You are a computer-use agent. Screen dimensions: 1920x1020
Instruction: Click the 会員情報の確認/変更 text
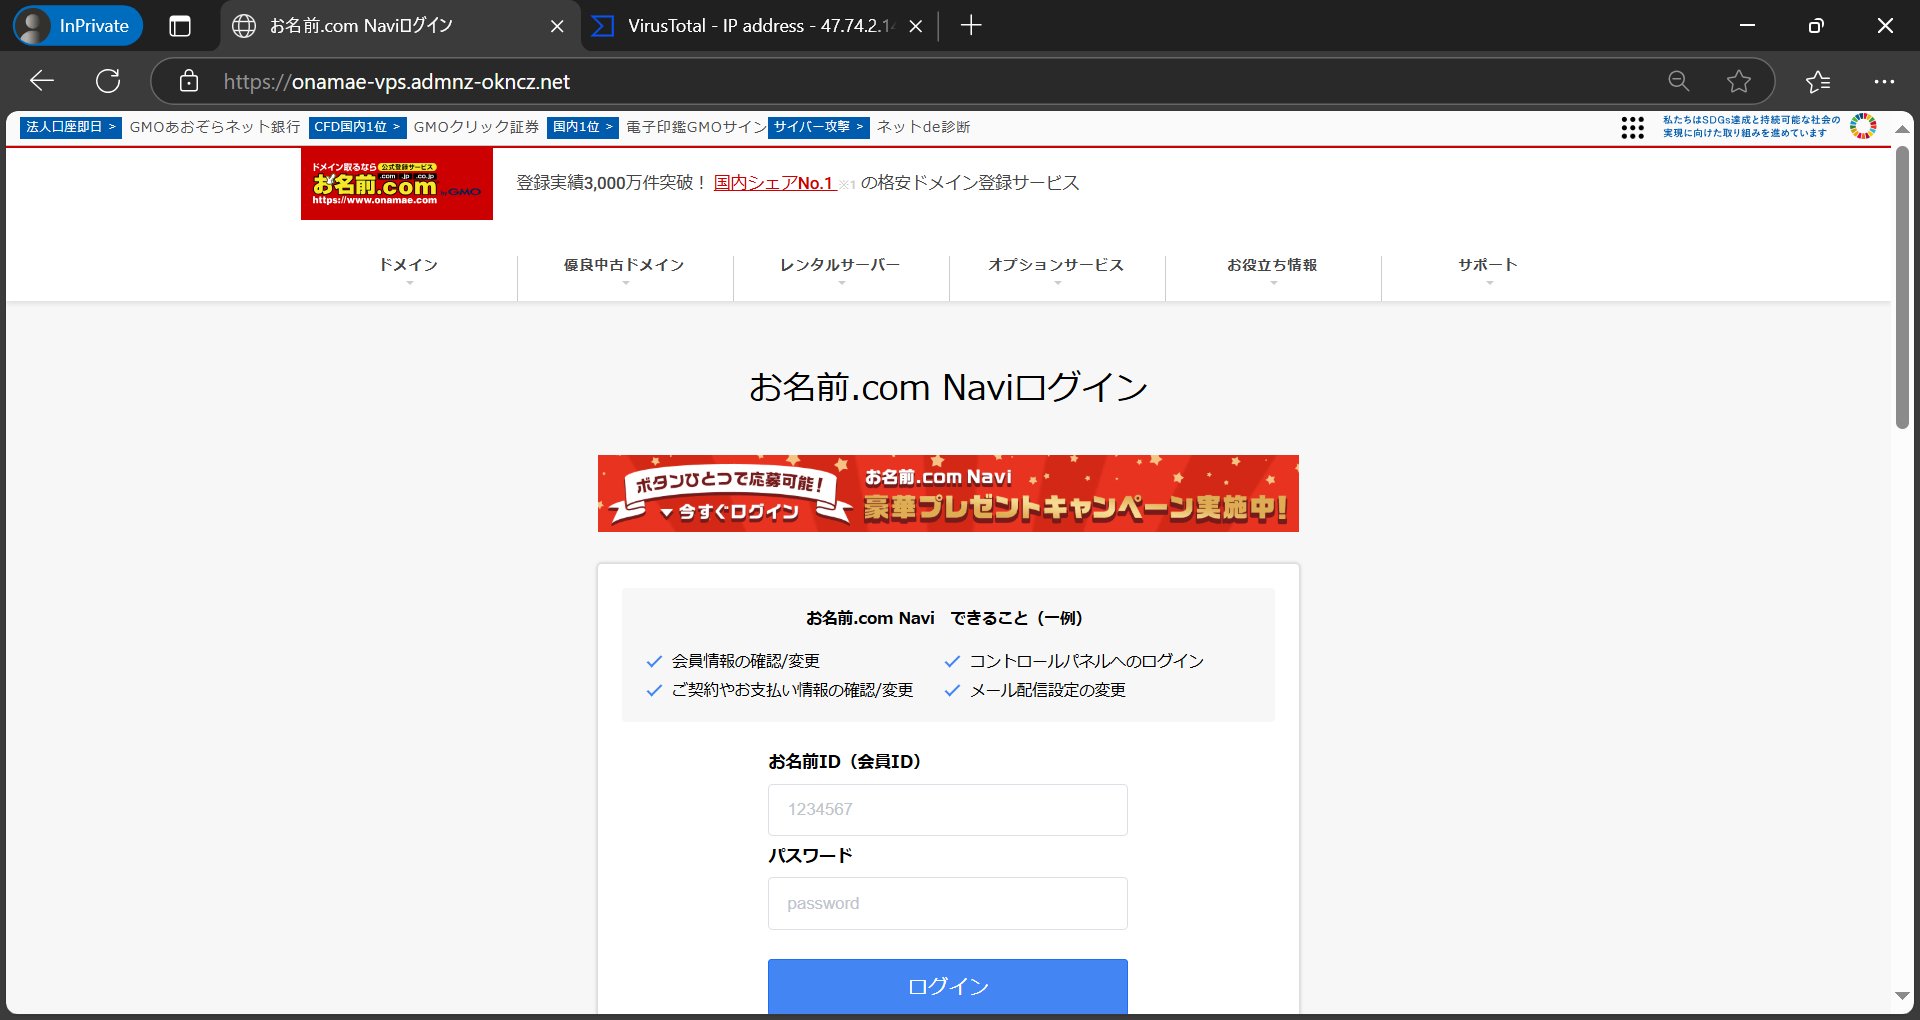coord(746,661)
